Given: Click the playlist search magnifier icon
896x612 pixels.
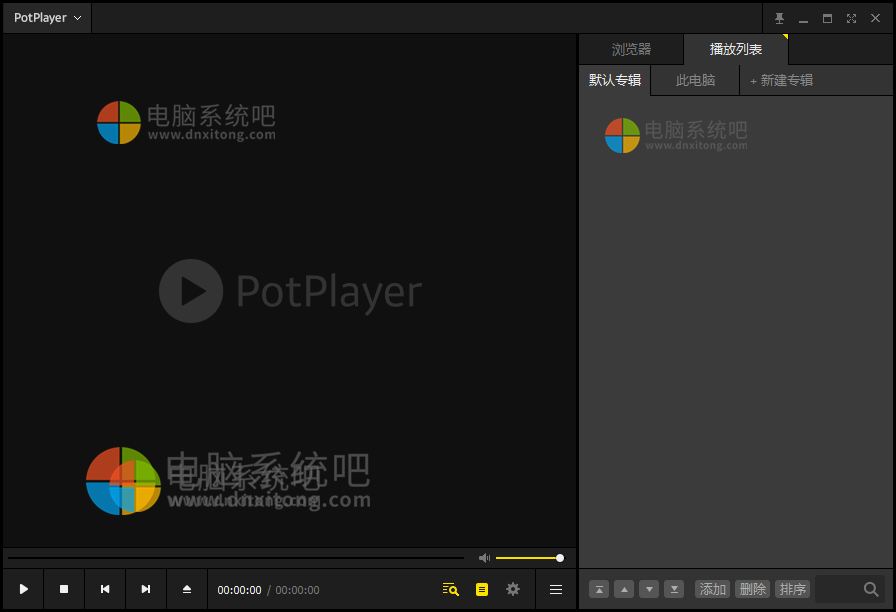Looking at the screenshot, I should 871,589.
